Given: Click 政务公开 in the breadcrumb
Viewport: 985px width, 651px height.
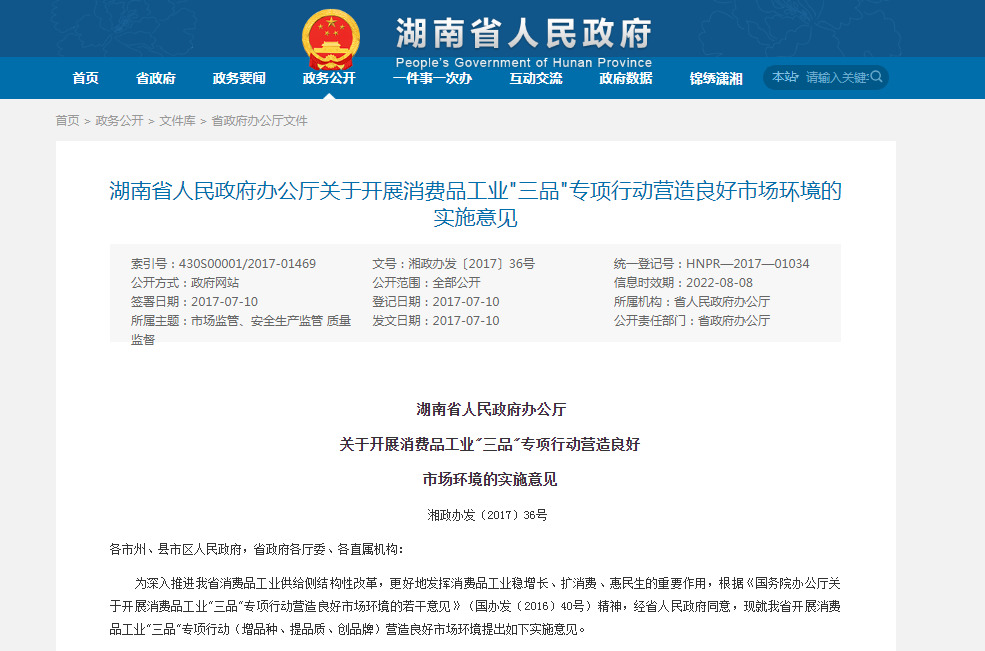Looking at the screenshot, I should (x=119, y=121).
